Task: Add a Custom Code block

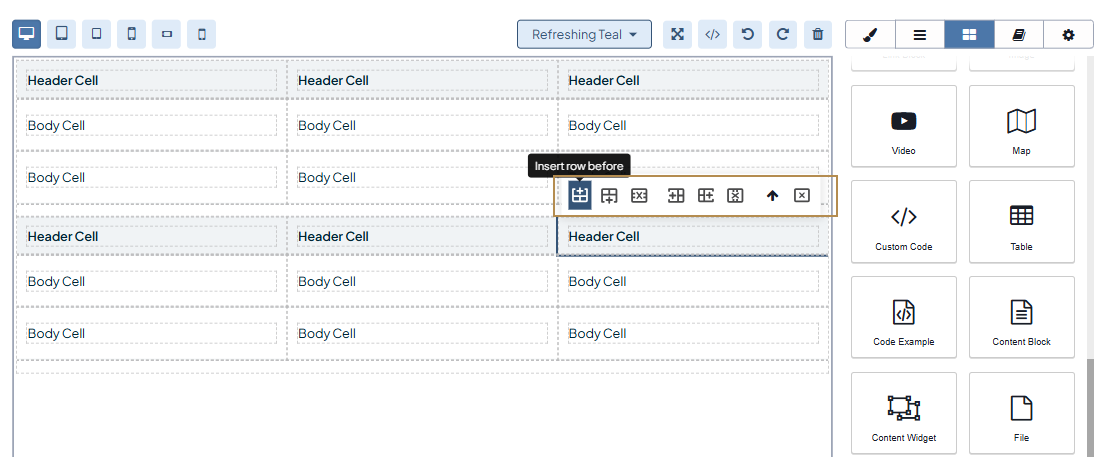Action: [x=903, y=223]
